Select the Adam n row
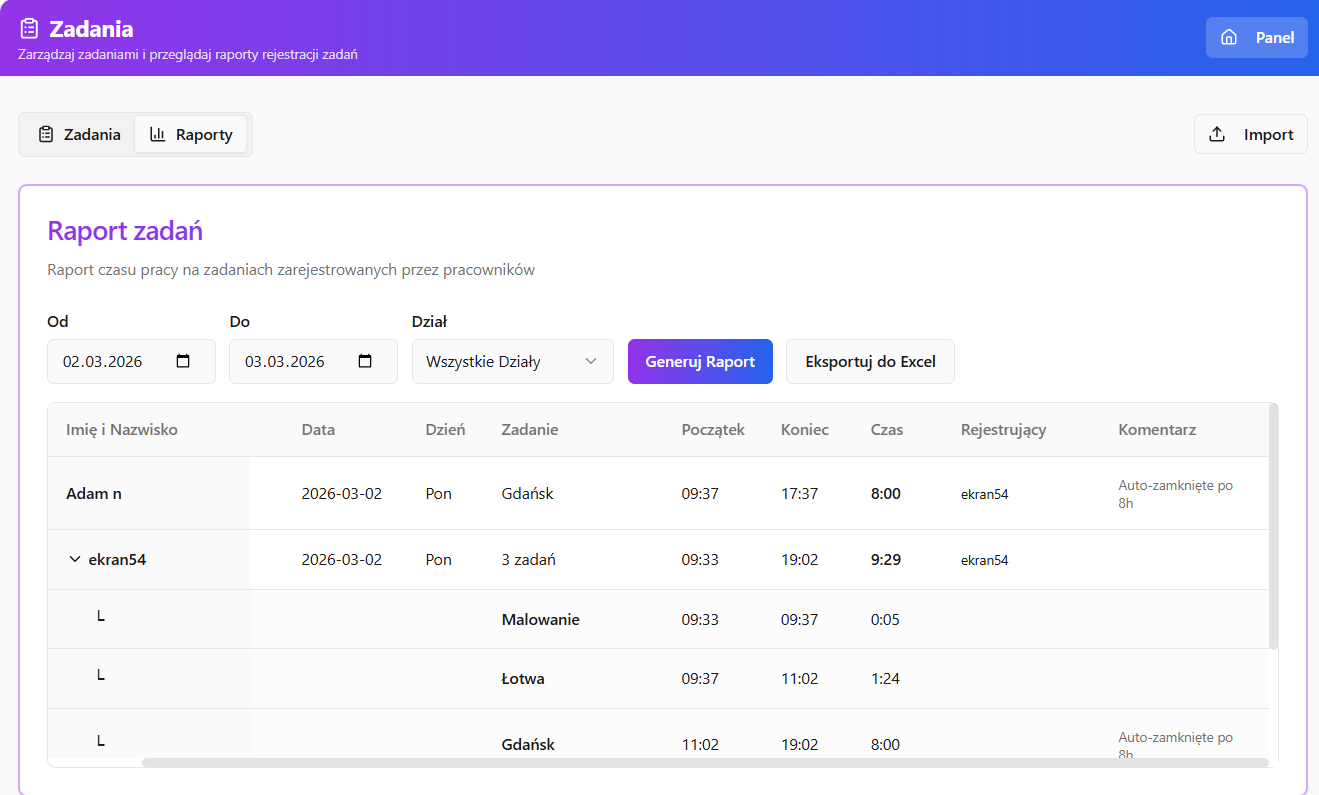1319x795 pixels. 658,493
